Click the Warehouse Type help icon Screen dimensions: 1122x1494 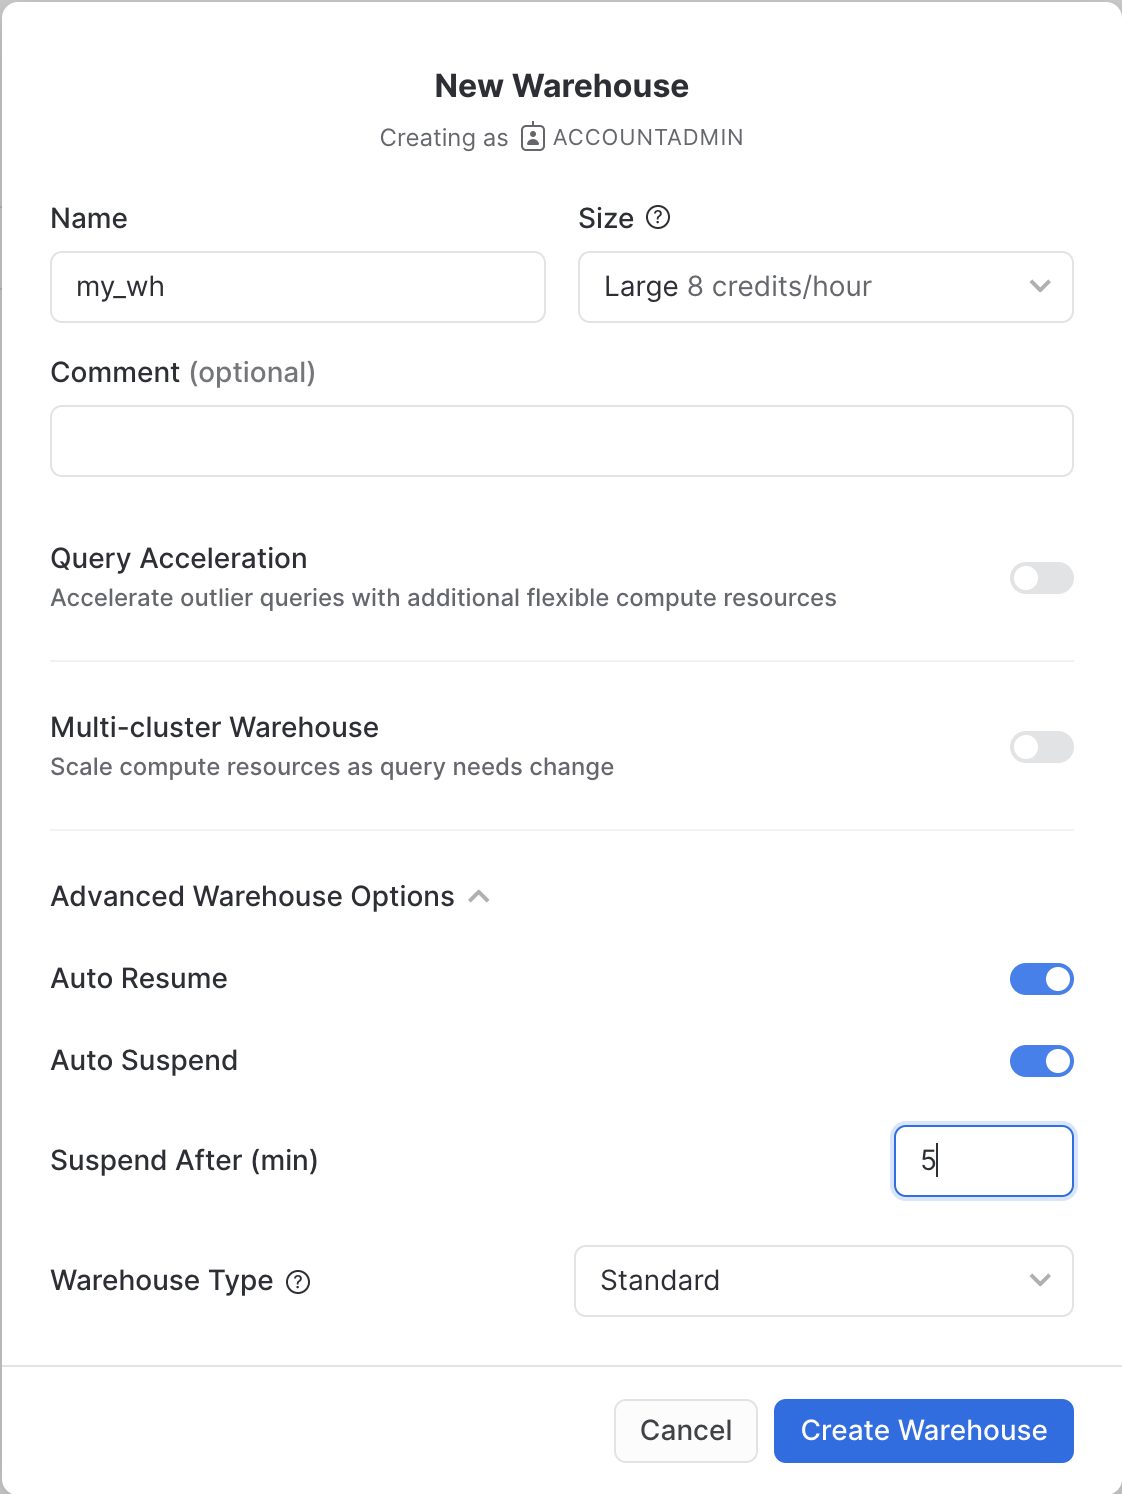point(298,1282)
